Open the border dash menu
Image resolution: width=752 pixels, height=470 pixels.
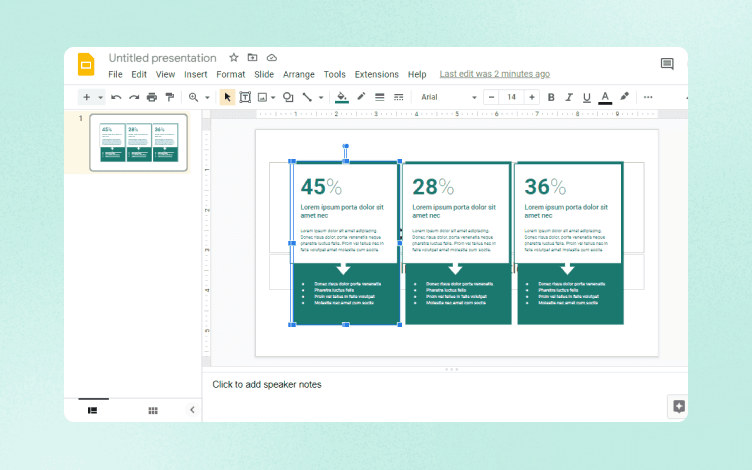(399, 97)
